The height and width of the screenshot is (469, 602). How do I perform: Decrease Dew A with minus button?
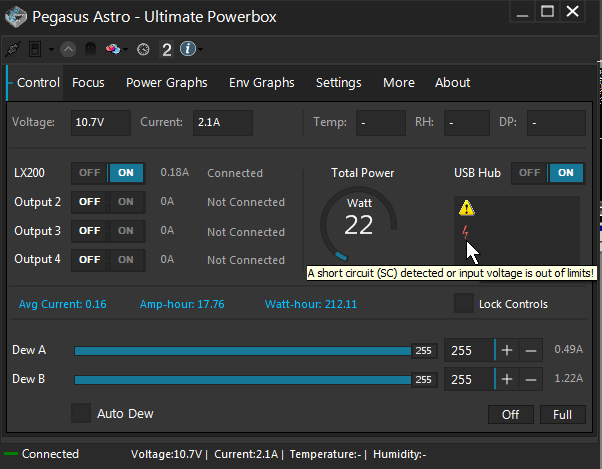(x=531, y=350)
